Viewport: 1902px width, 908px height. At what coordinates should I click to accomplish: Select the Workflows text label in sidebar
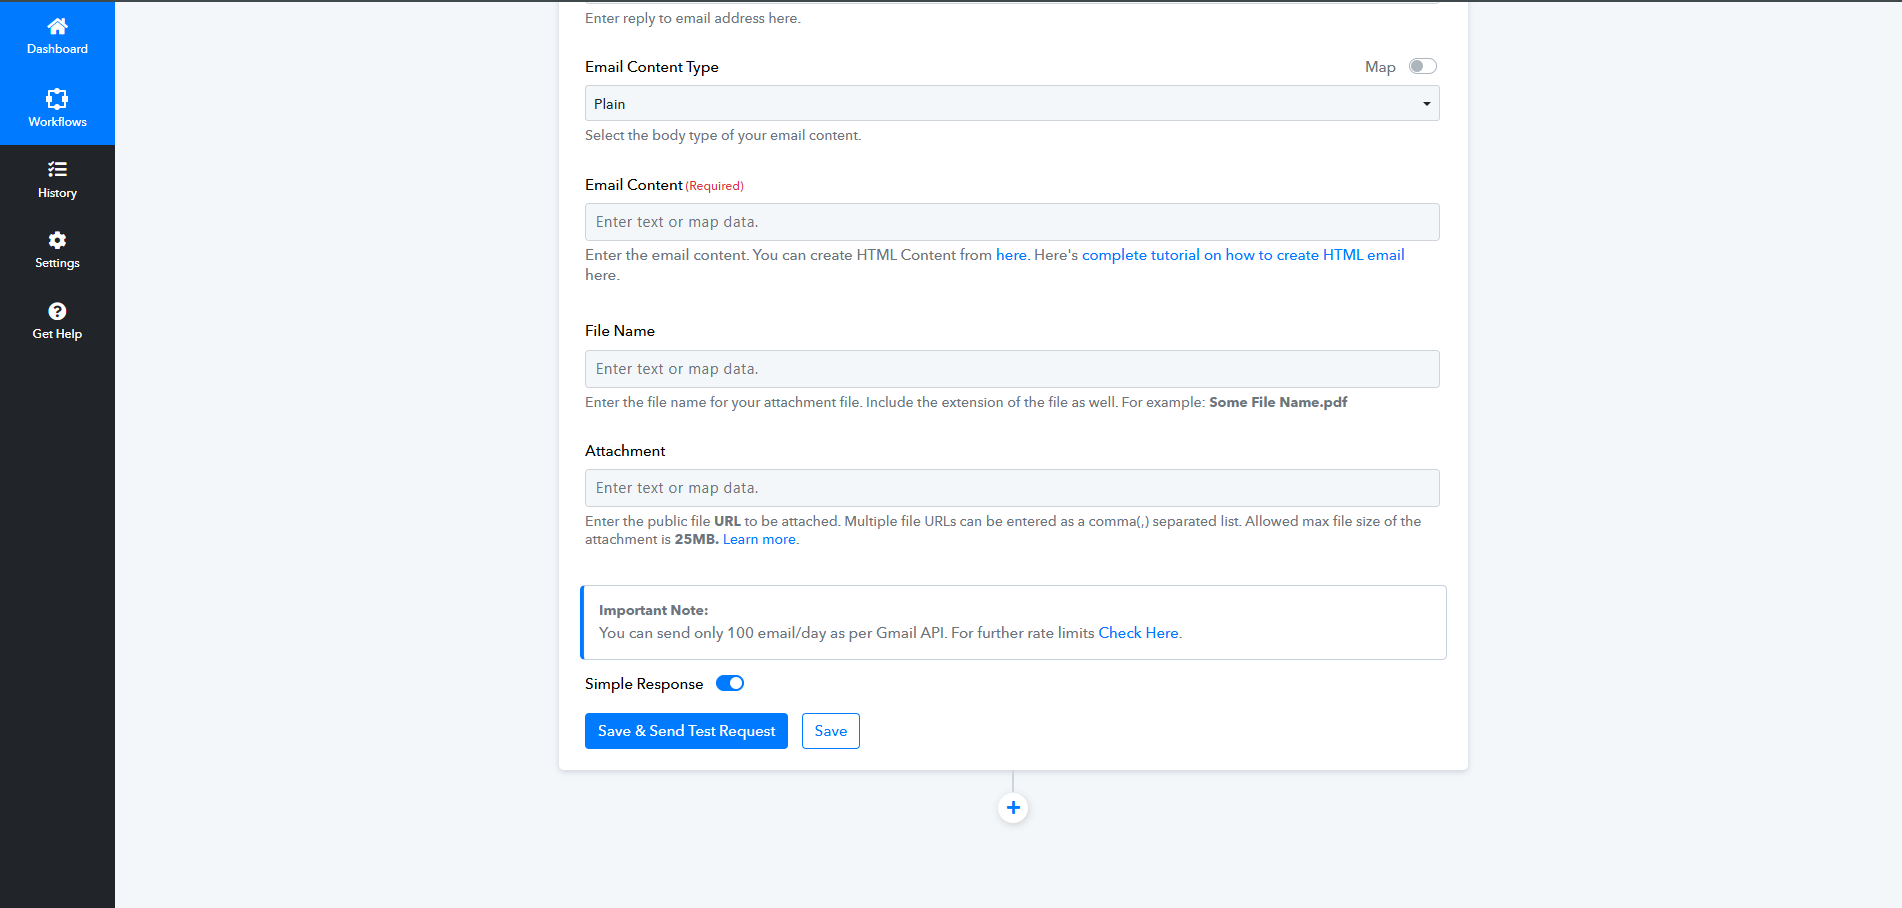click(x=57, y=122)
